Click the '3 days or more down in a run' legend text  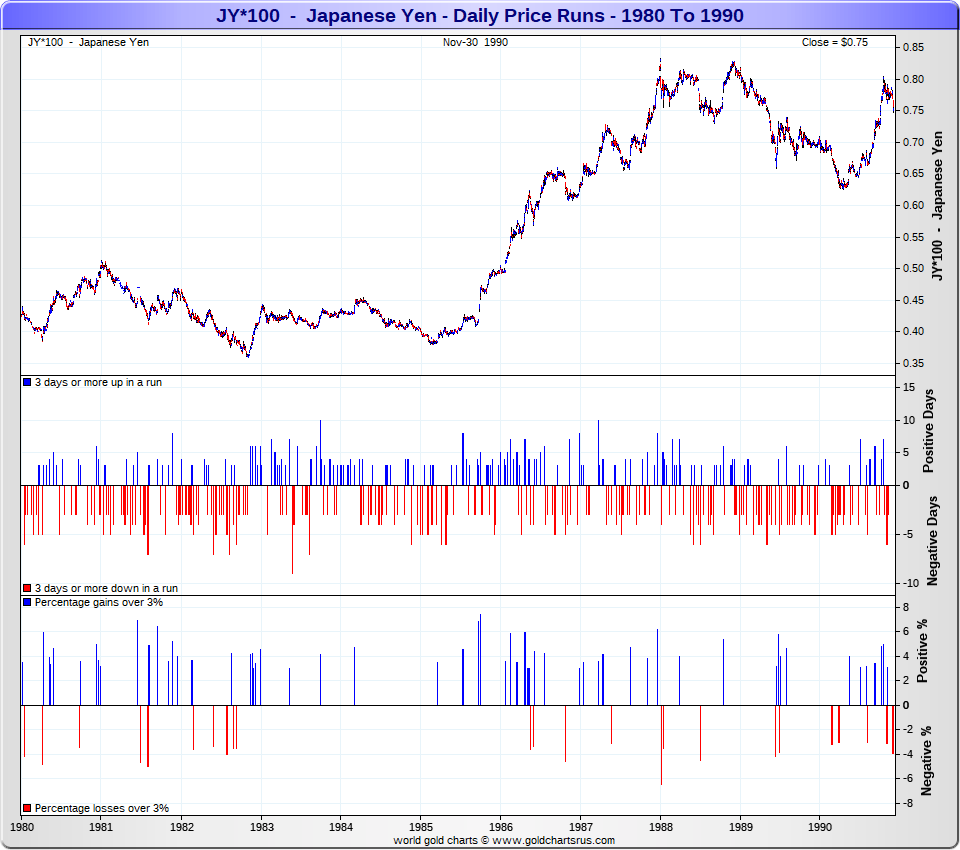pyautogui.click(x=106, y=588)
